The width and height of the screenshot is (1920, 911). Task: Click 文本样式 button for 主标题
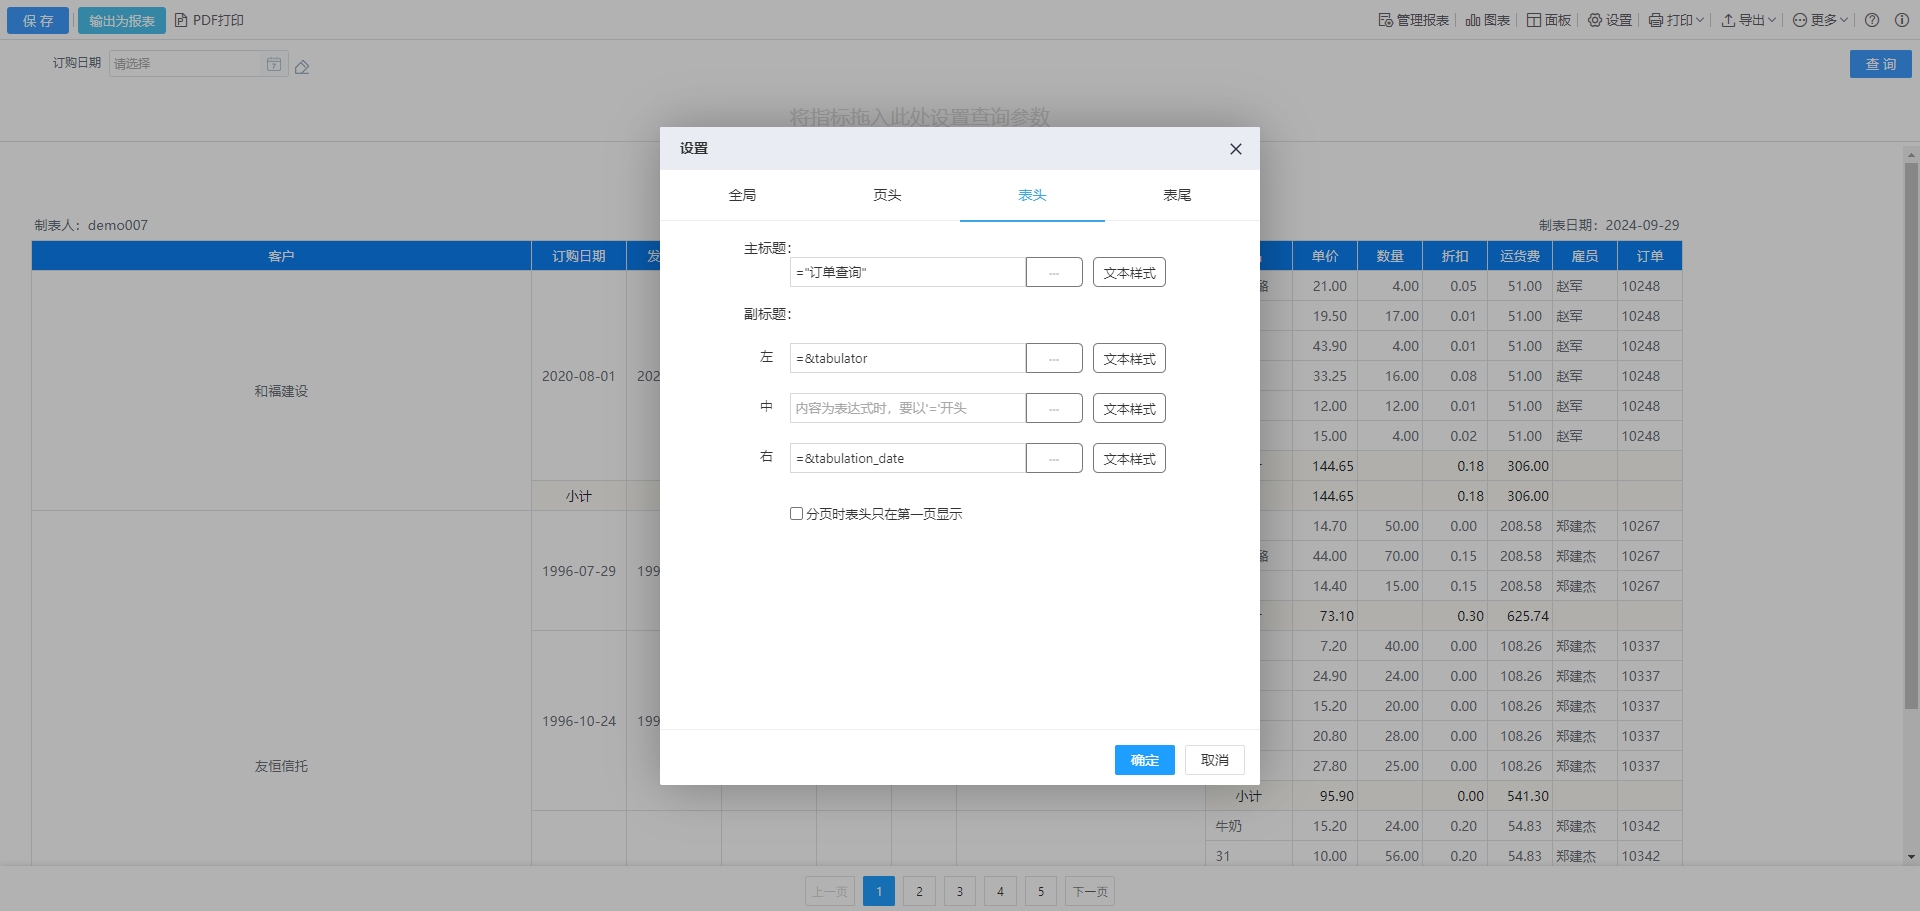point(1129,273)
